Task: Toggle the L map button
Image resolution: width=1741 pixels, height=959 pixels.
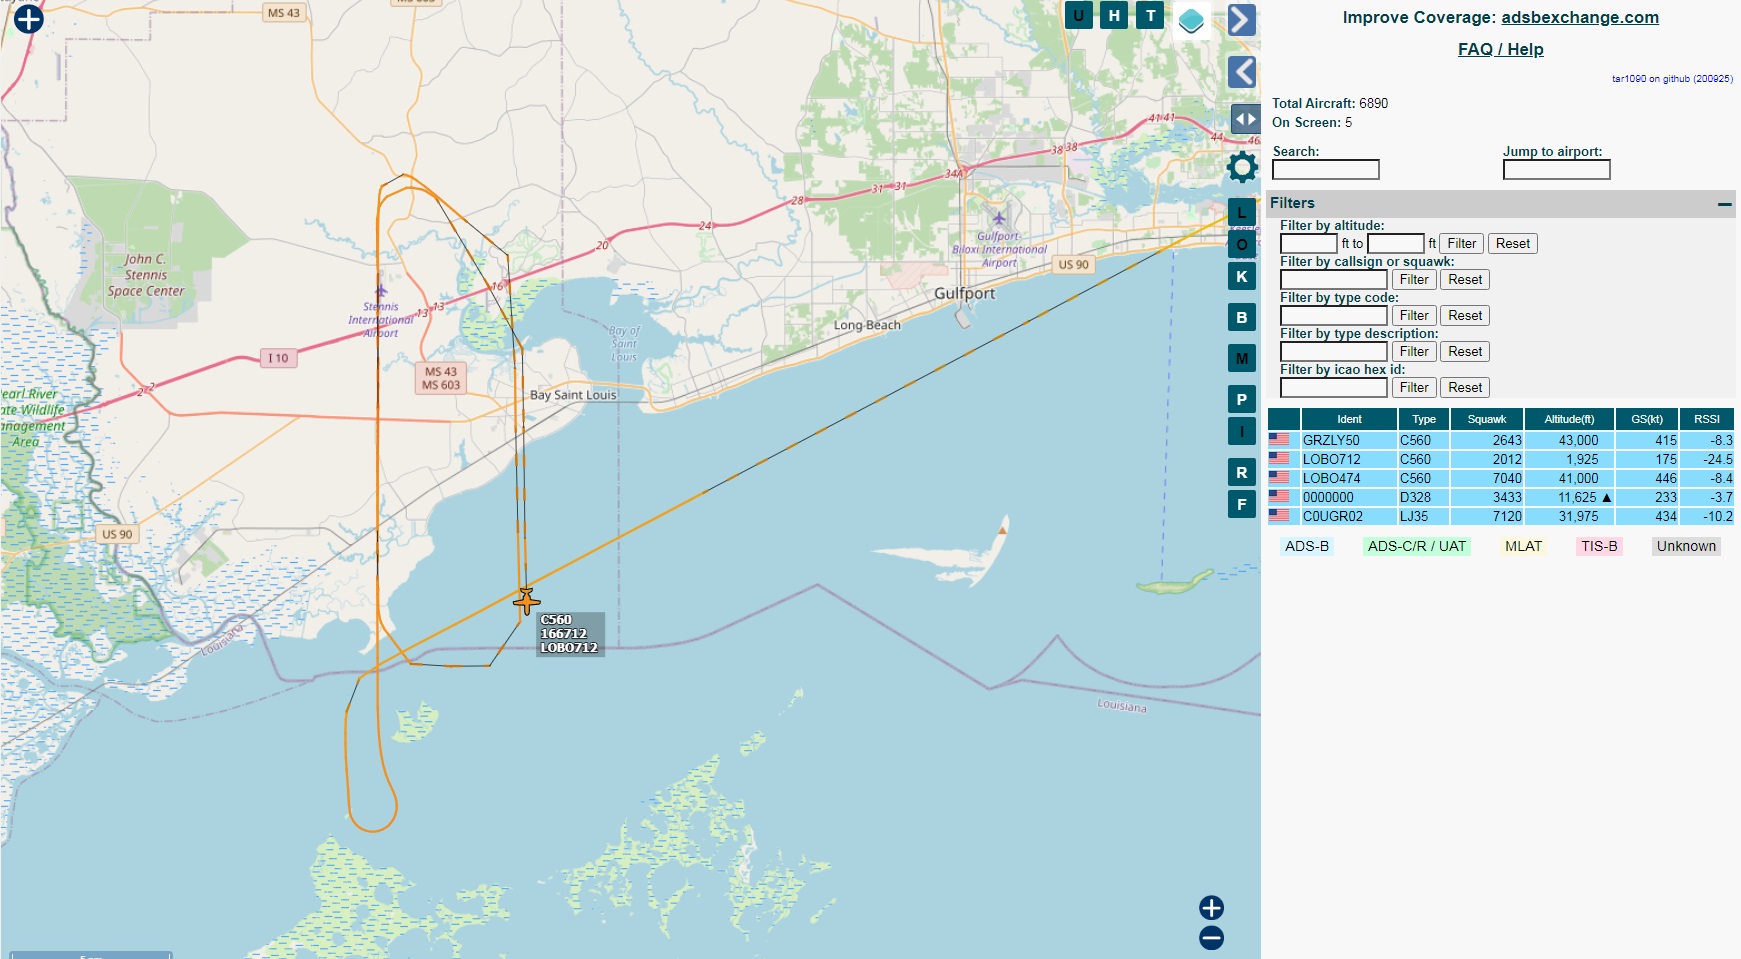Action: tap(1241, 212)
